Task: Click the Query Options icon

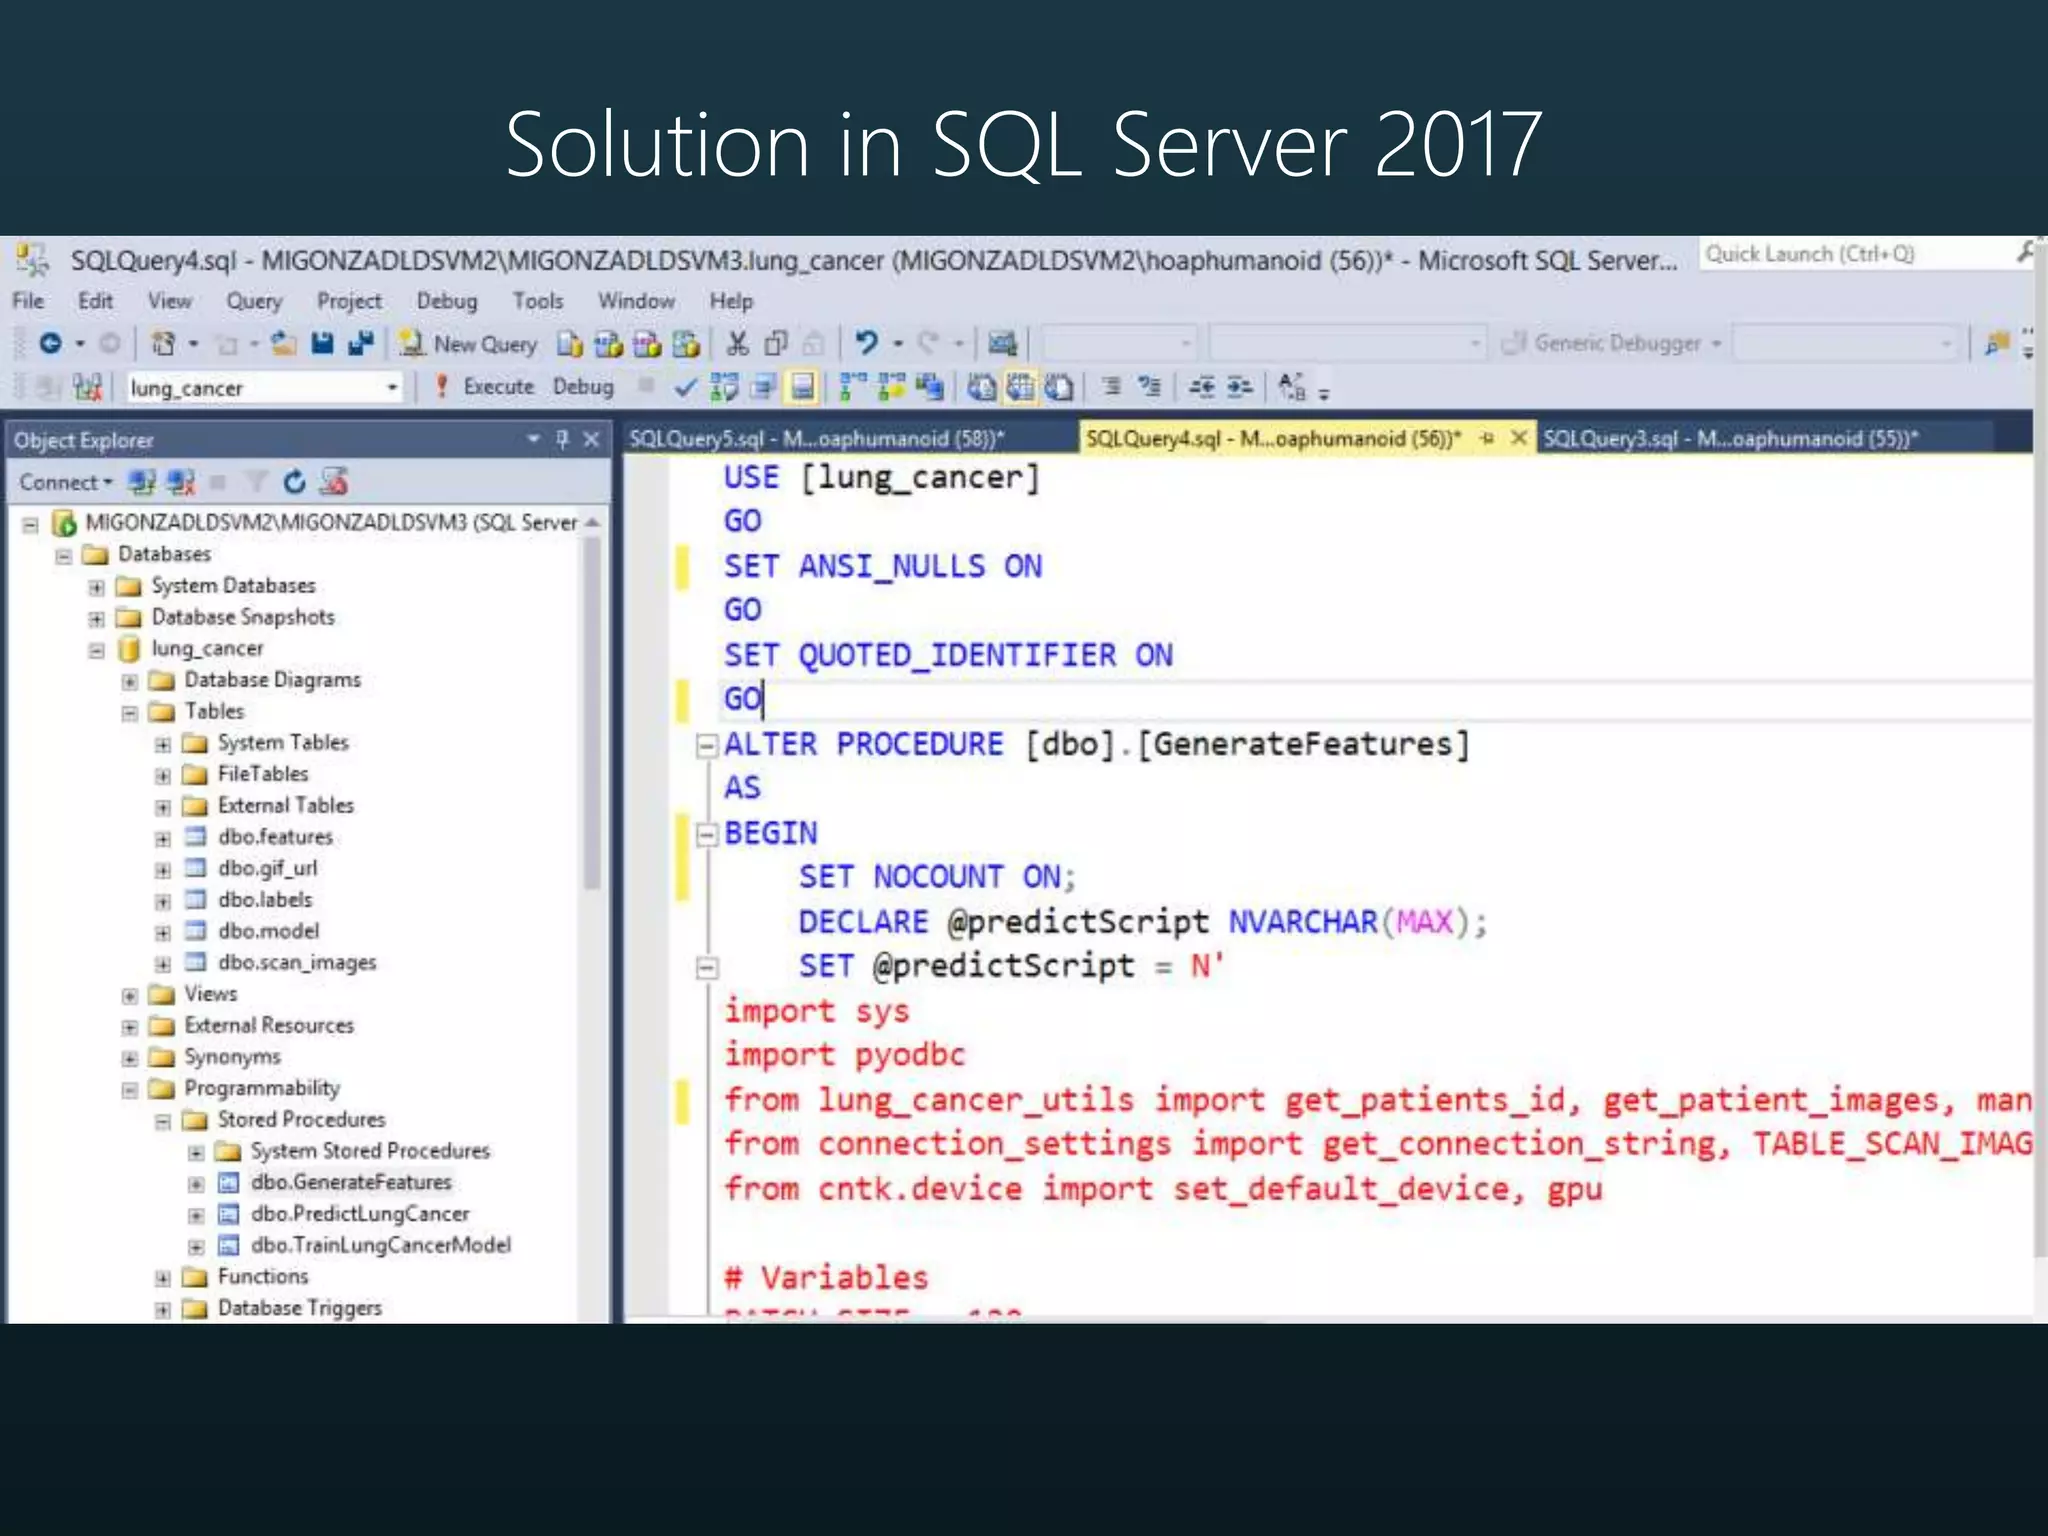Action: pyautogui.click(x=764, y=387)
